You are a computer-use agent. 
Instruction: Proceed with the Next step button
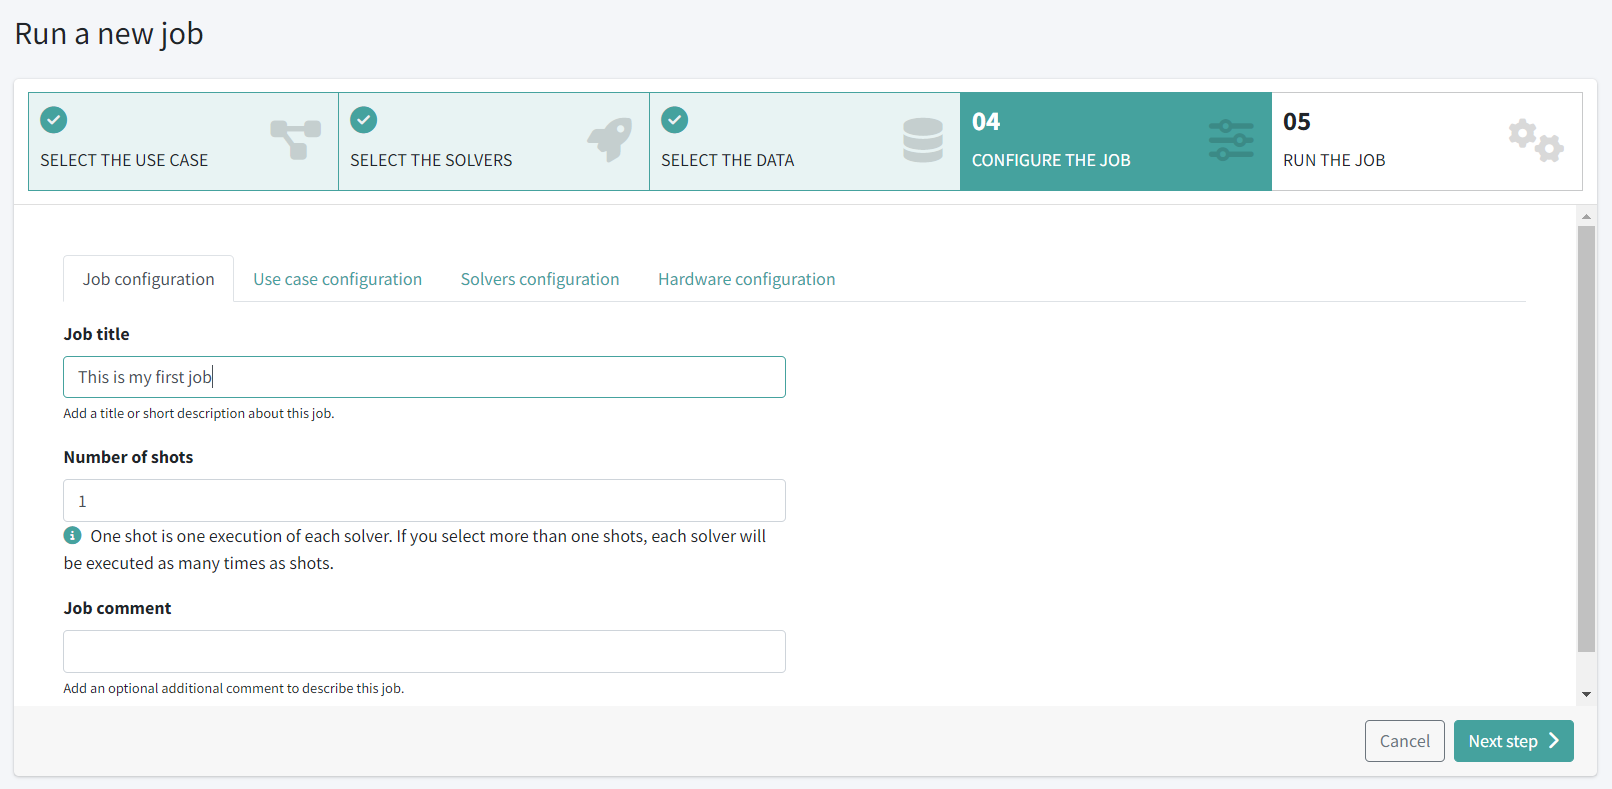(1514, 741)
